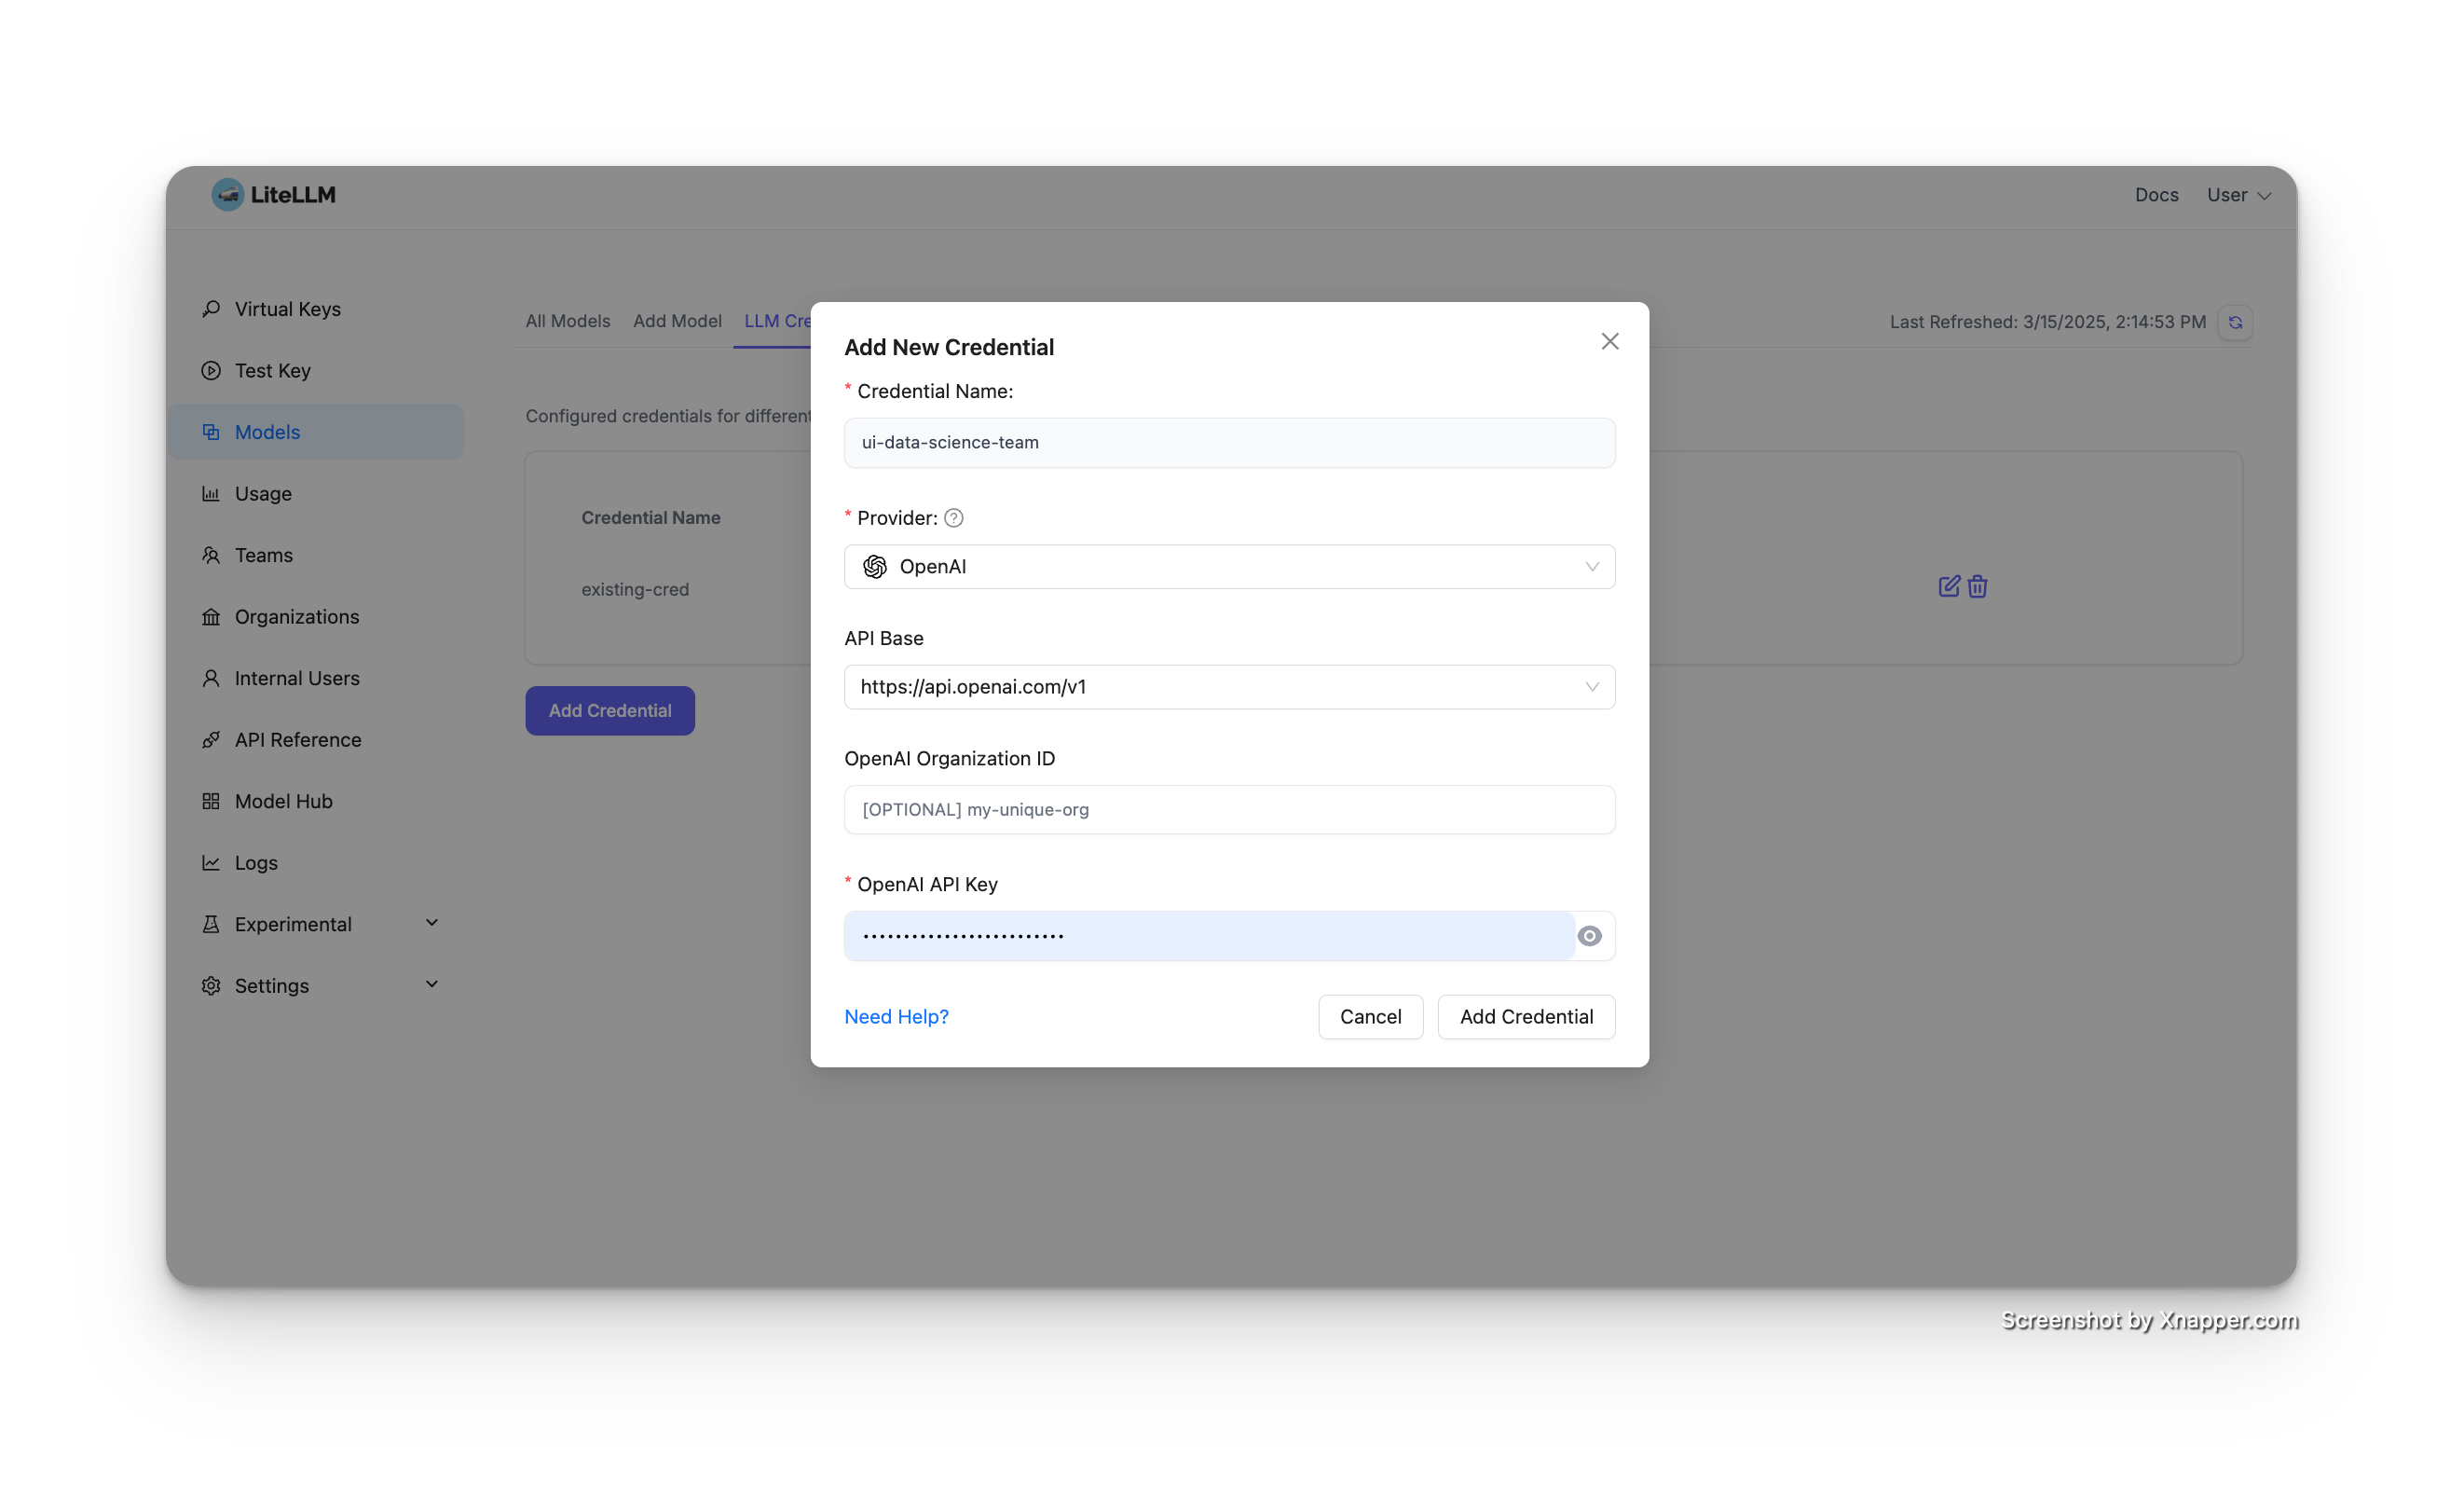
Task: Click the Provider help question-mark icon
Action: 953,518
